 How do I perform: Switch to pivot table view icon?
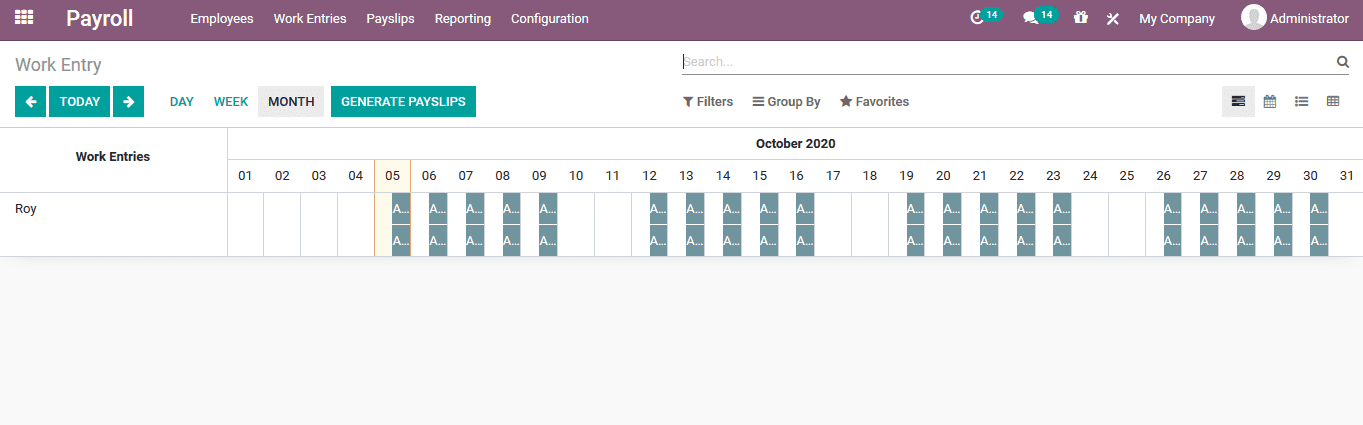1333,101
